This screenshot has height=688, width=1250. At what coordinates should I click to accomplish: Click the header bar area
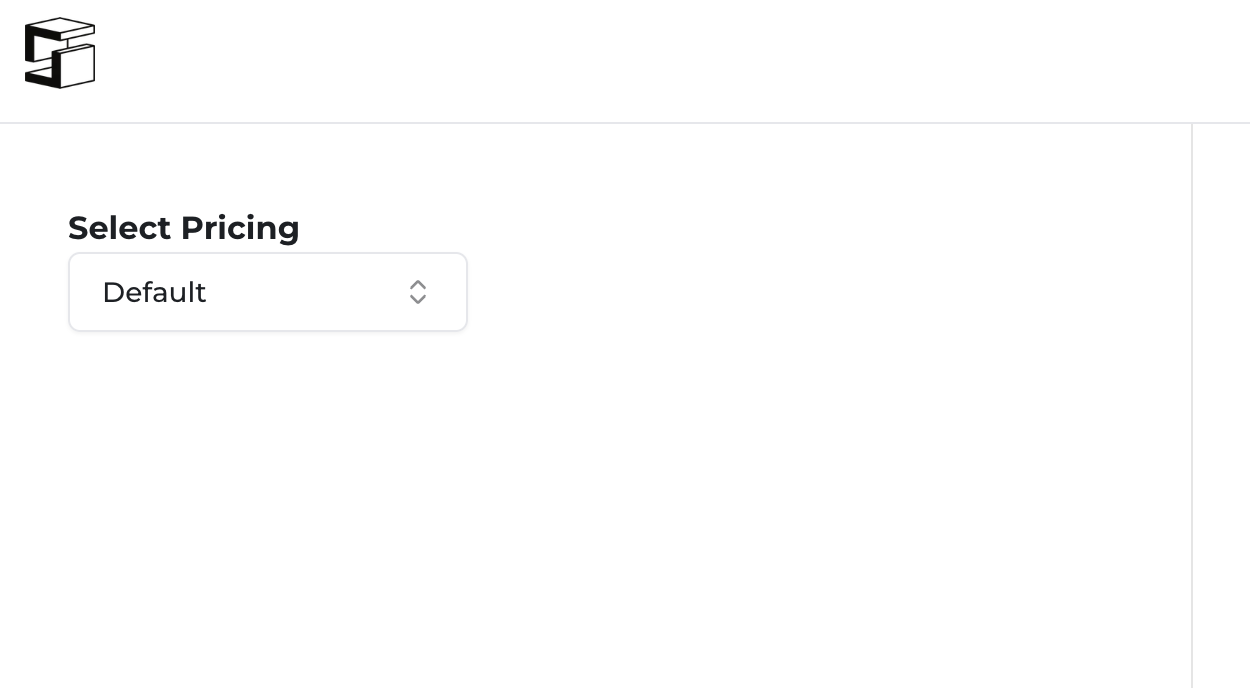click(x=625, y=60)
